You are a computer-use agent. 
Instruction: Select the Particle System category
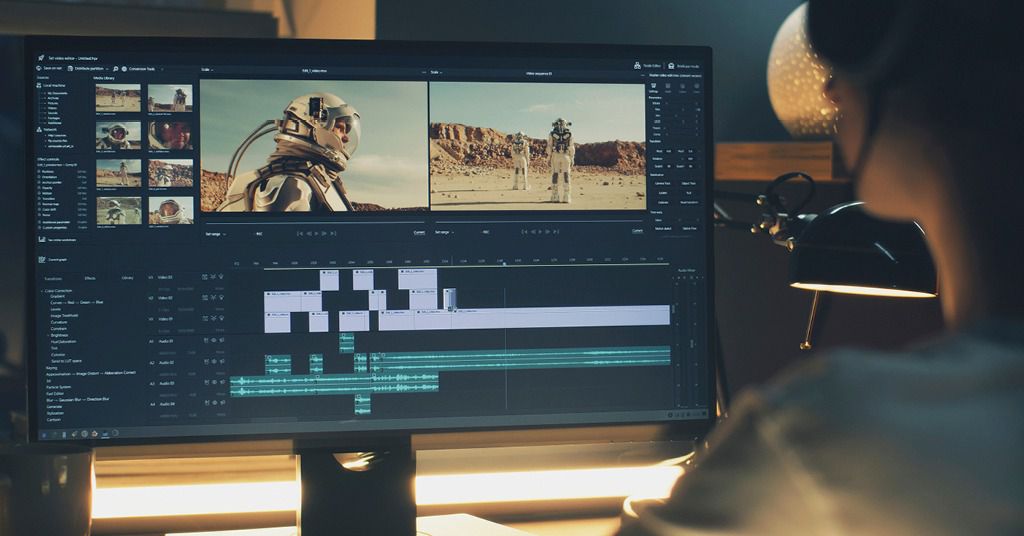tap(58, 387)
